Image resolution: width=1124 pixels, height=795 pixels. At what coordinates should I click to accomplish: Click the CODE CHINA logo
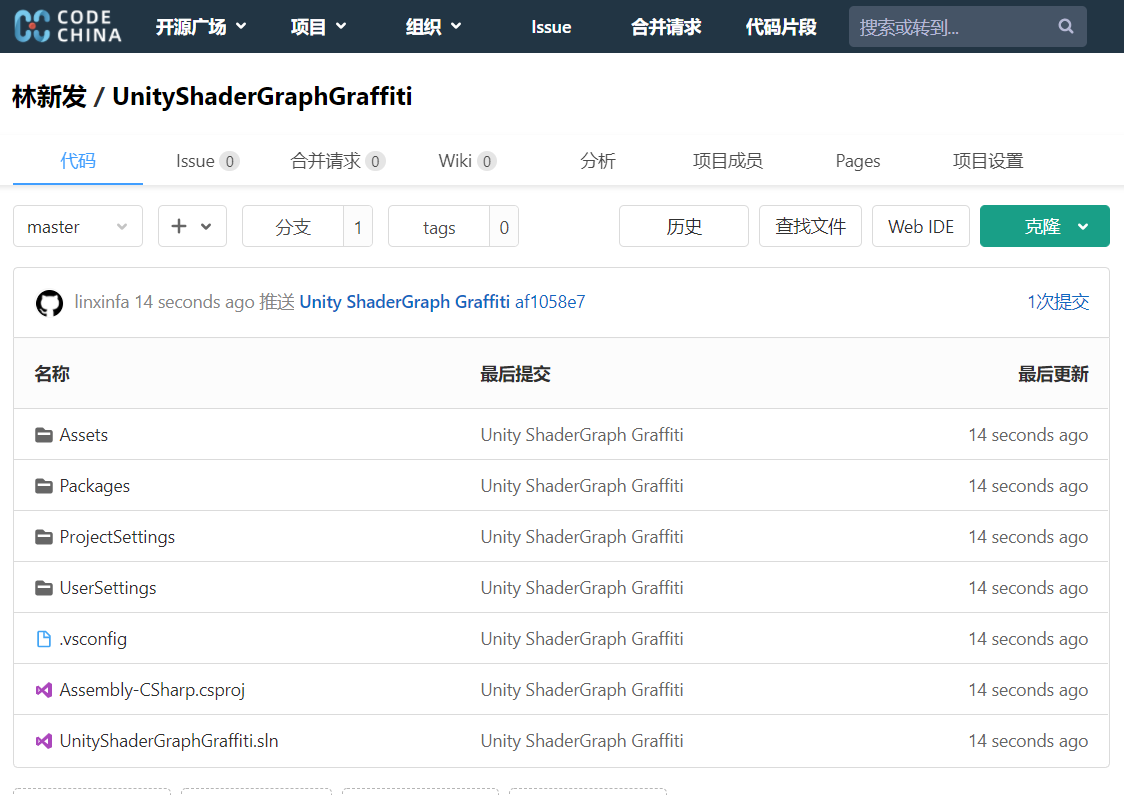pyautogui.click(x=65, y=26)
